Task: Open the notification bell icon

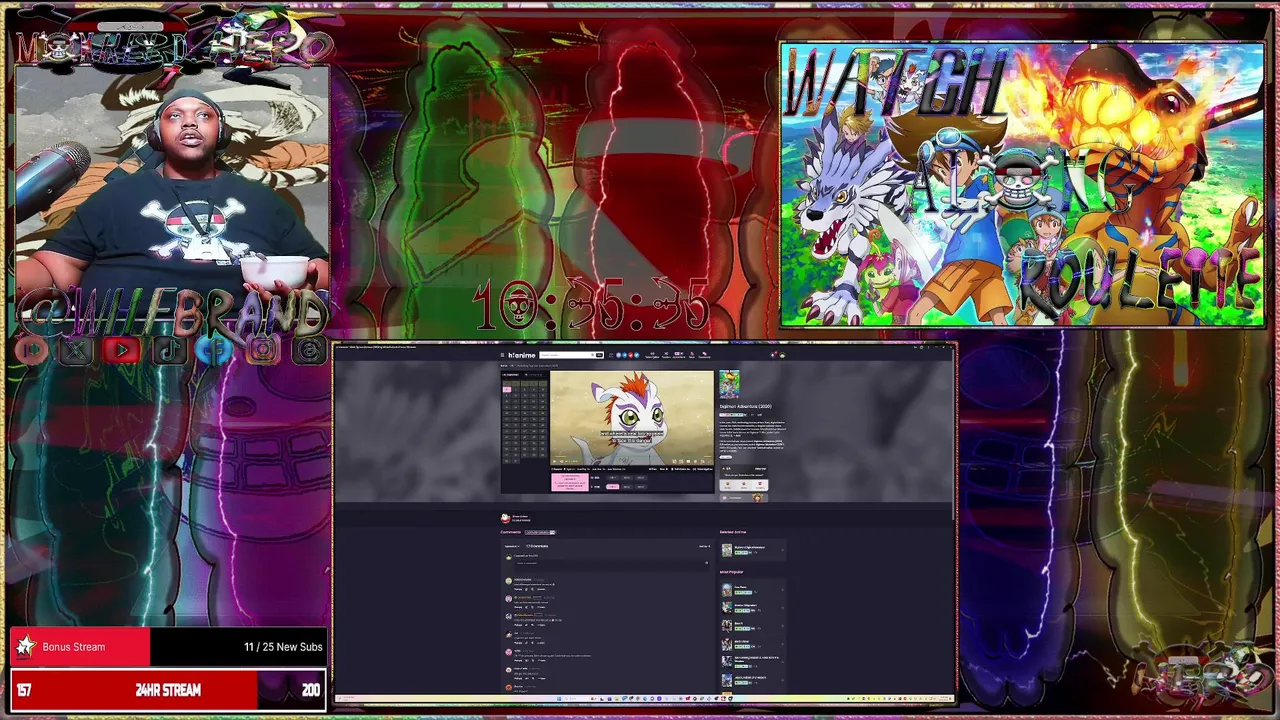Action: click(773, 355)
